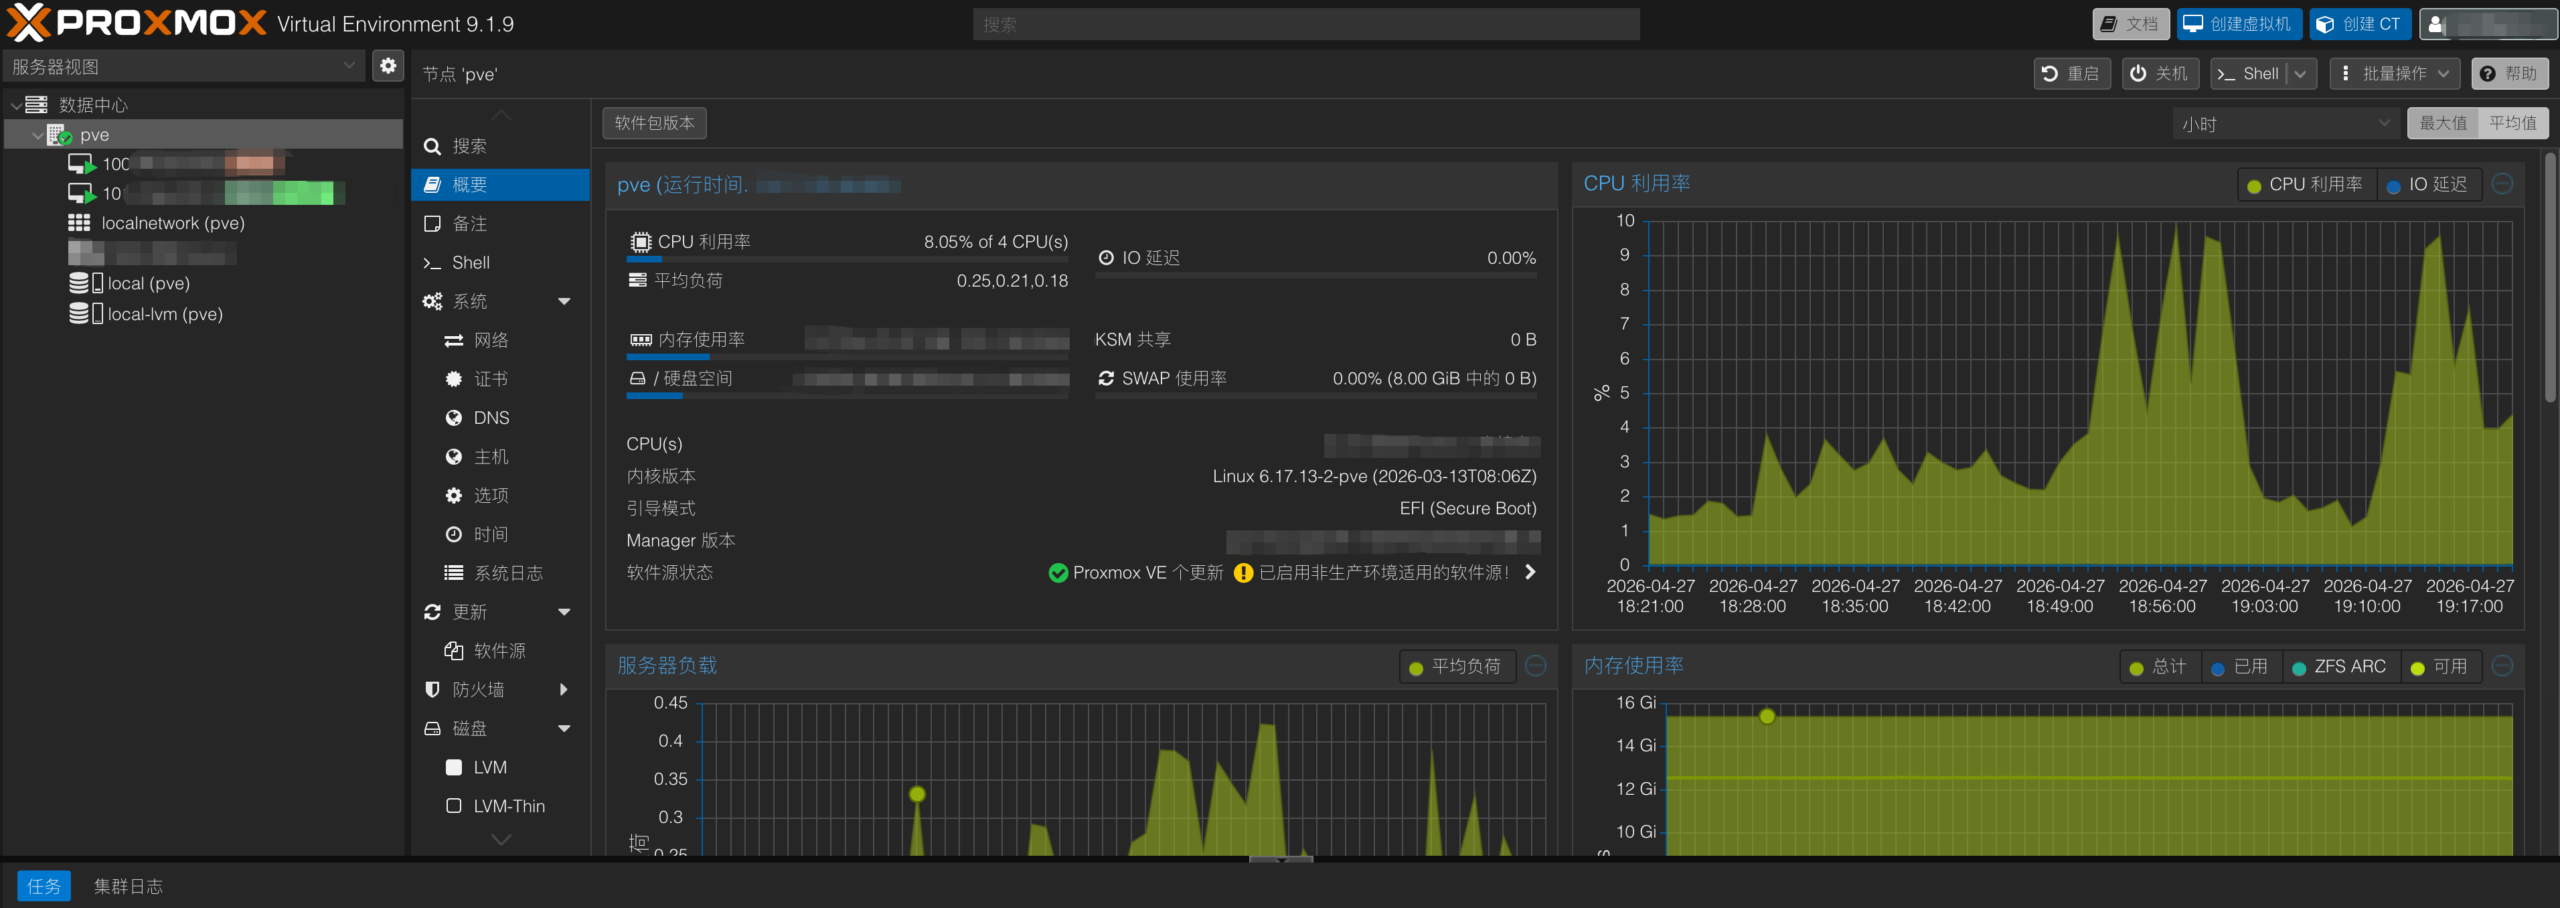Expand the 防火墙 menu section
Screen dimensions: 2560x908
click(565, 689)
